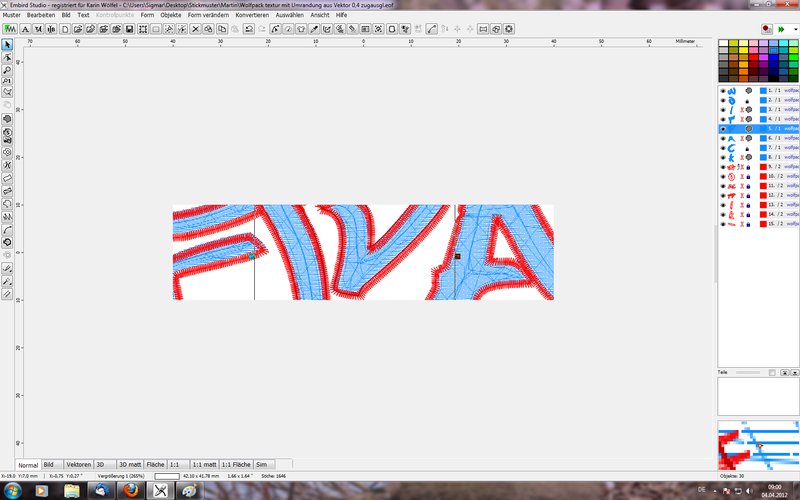Image resolution: width=800 pixels, height=500 pixels.
Task: Select the freehand polygon tool in left toolbar
Action: (7, 92)
